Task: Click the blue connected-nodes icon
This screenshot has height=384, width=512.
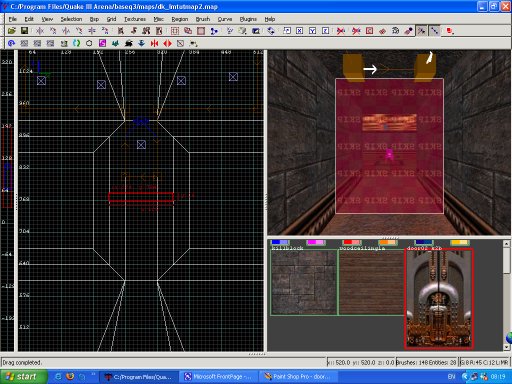Action: 214,31
